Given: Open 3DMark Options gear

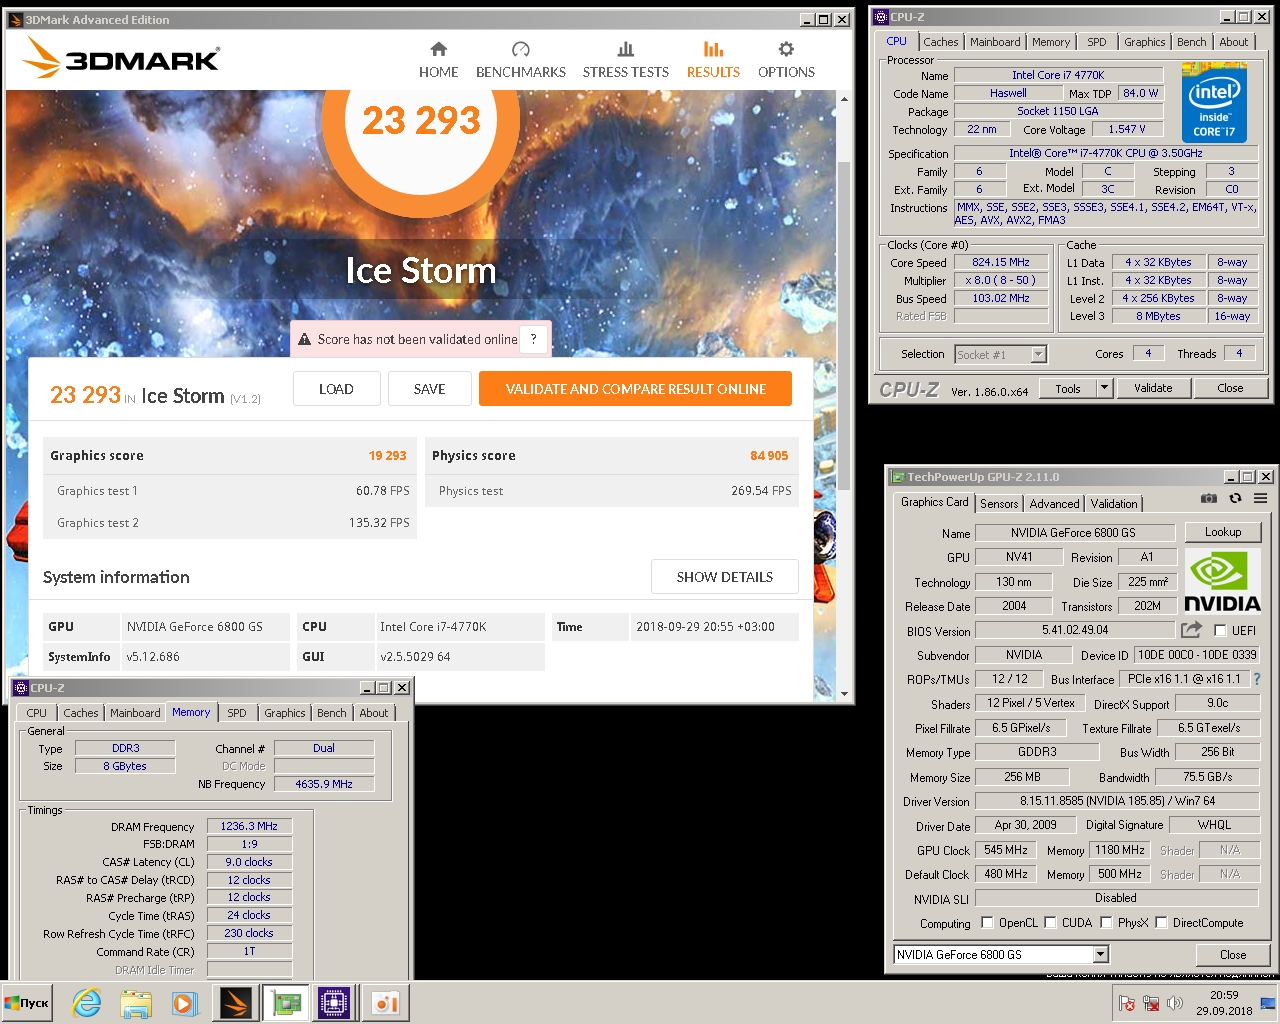Looking at the screenshot, I should (786, 60).
